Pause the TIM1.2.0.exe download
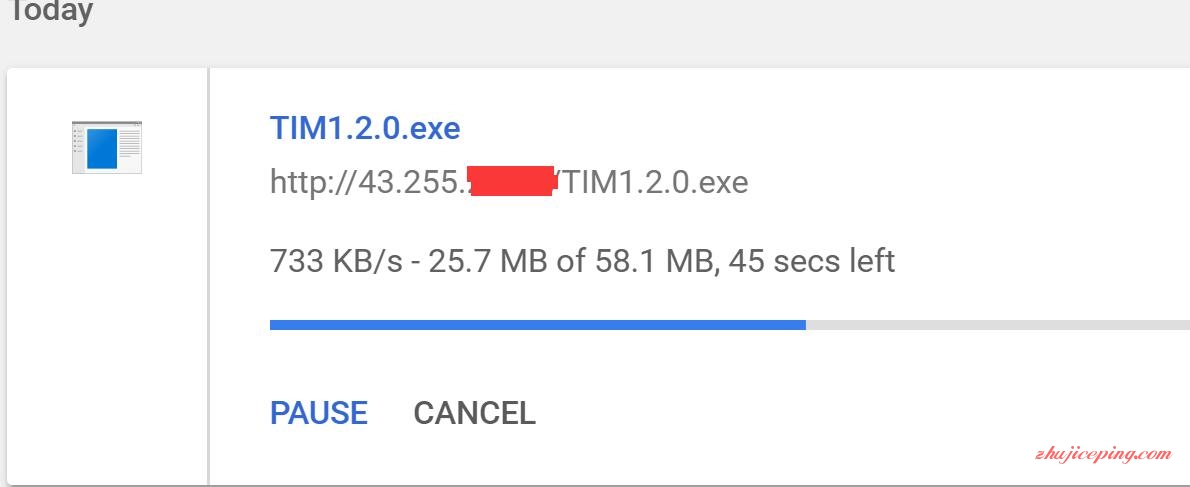The height and width of the screenshot is (487, 1190). coord(319,413)
